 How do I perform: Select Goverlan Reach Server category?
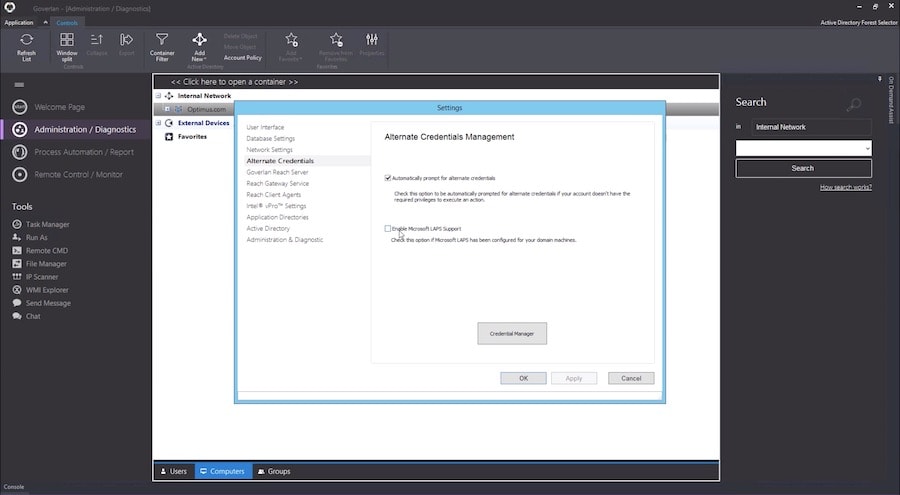277,172
